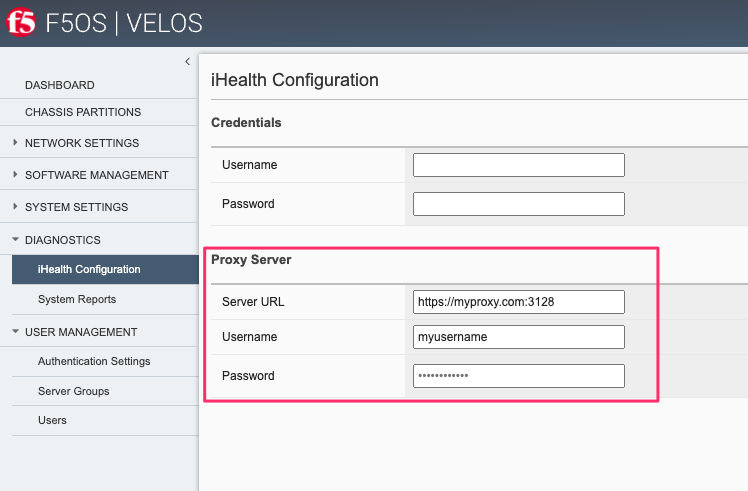This screenshot has width=748, height=491.
Task: Open the Dashboard menu item
Action: coord(60,85)
